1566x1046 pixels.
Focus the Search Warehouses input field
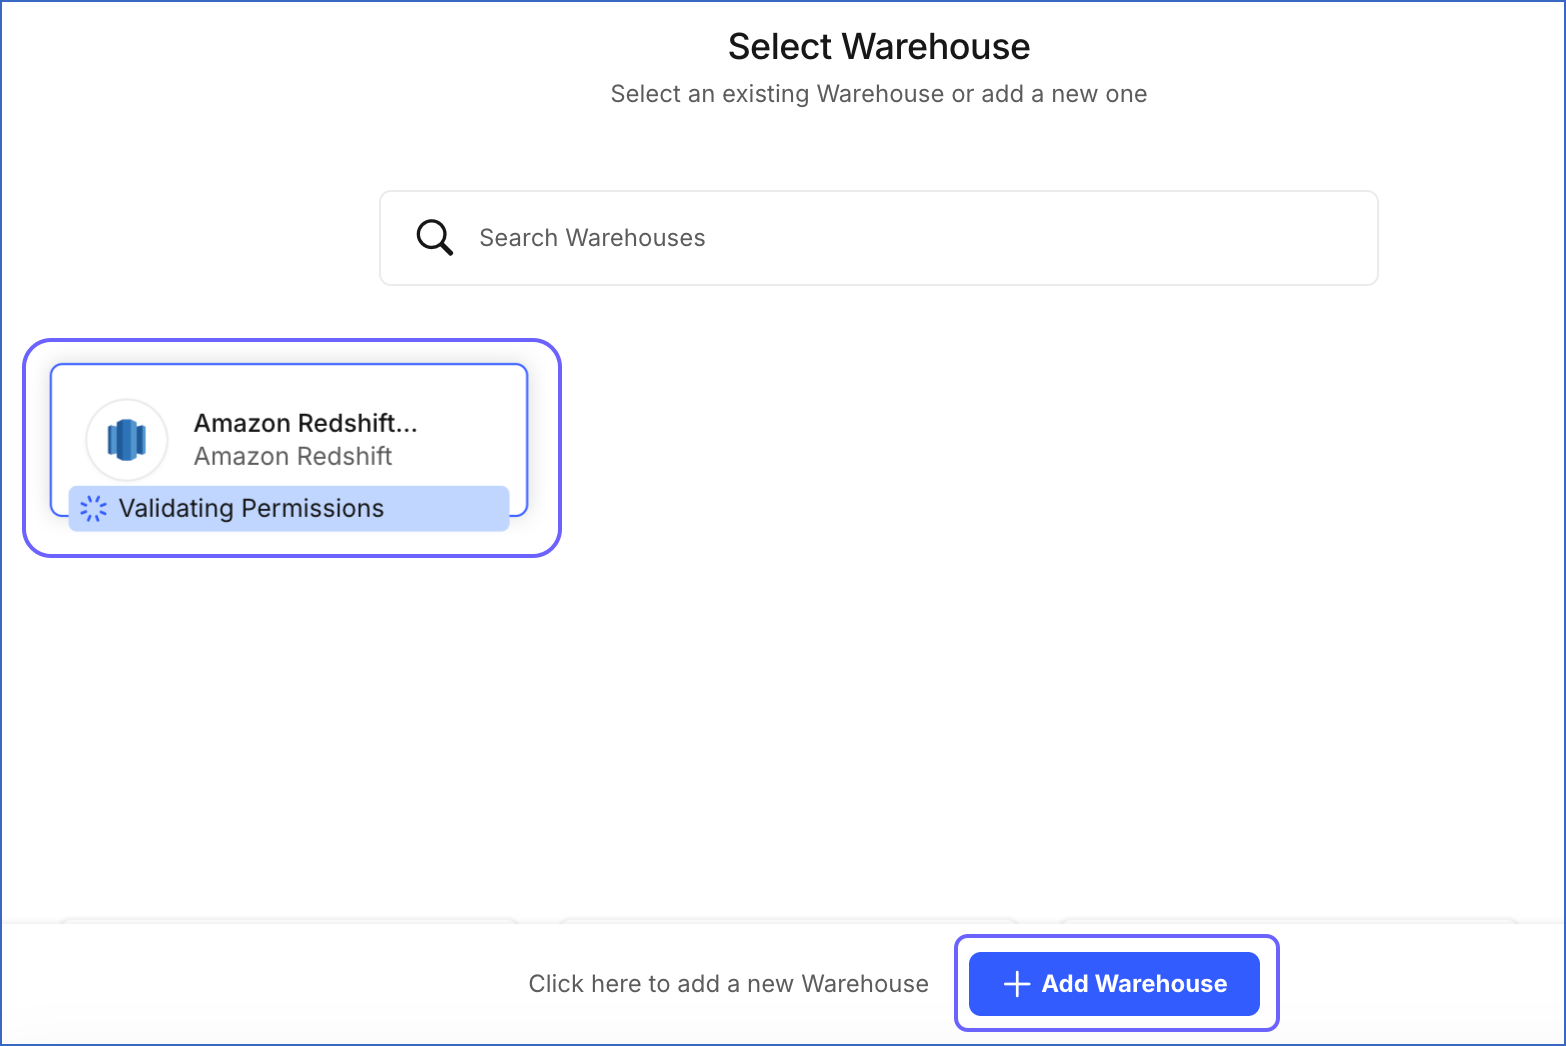(878, 238)
